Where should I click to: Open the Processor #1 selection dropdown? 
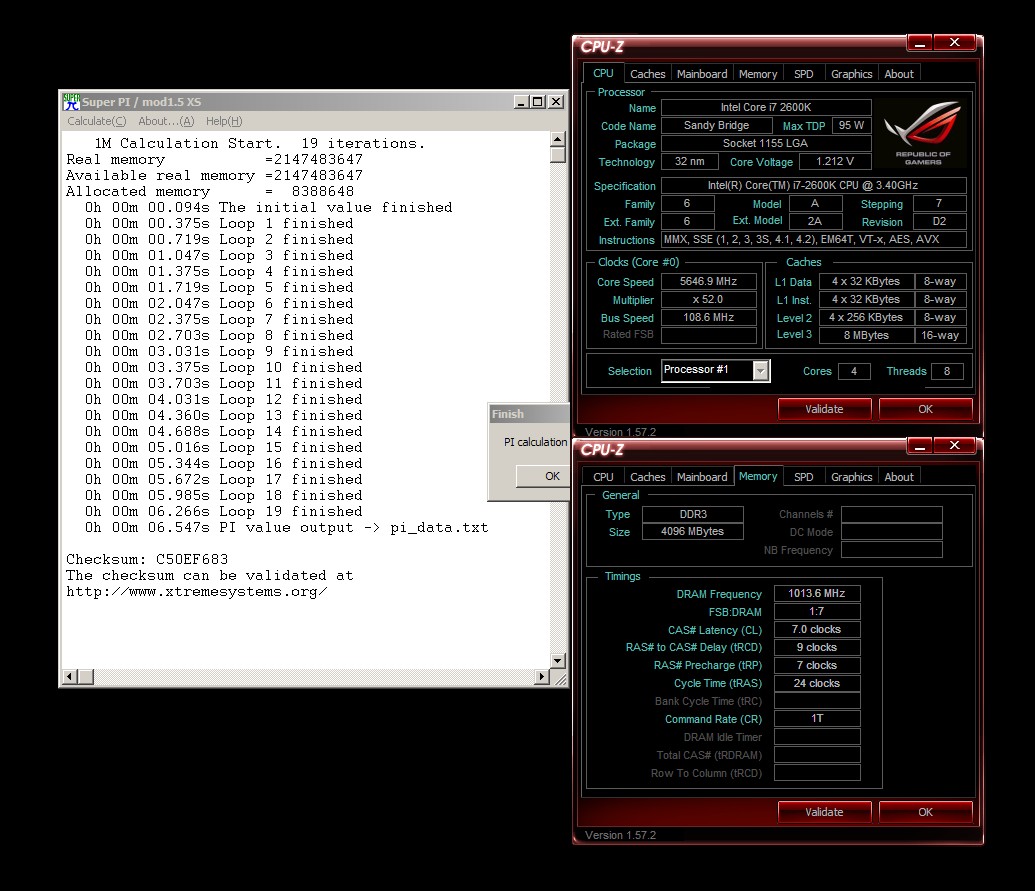(761, 371)
